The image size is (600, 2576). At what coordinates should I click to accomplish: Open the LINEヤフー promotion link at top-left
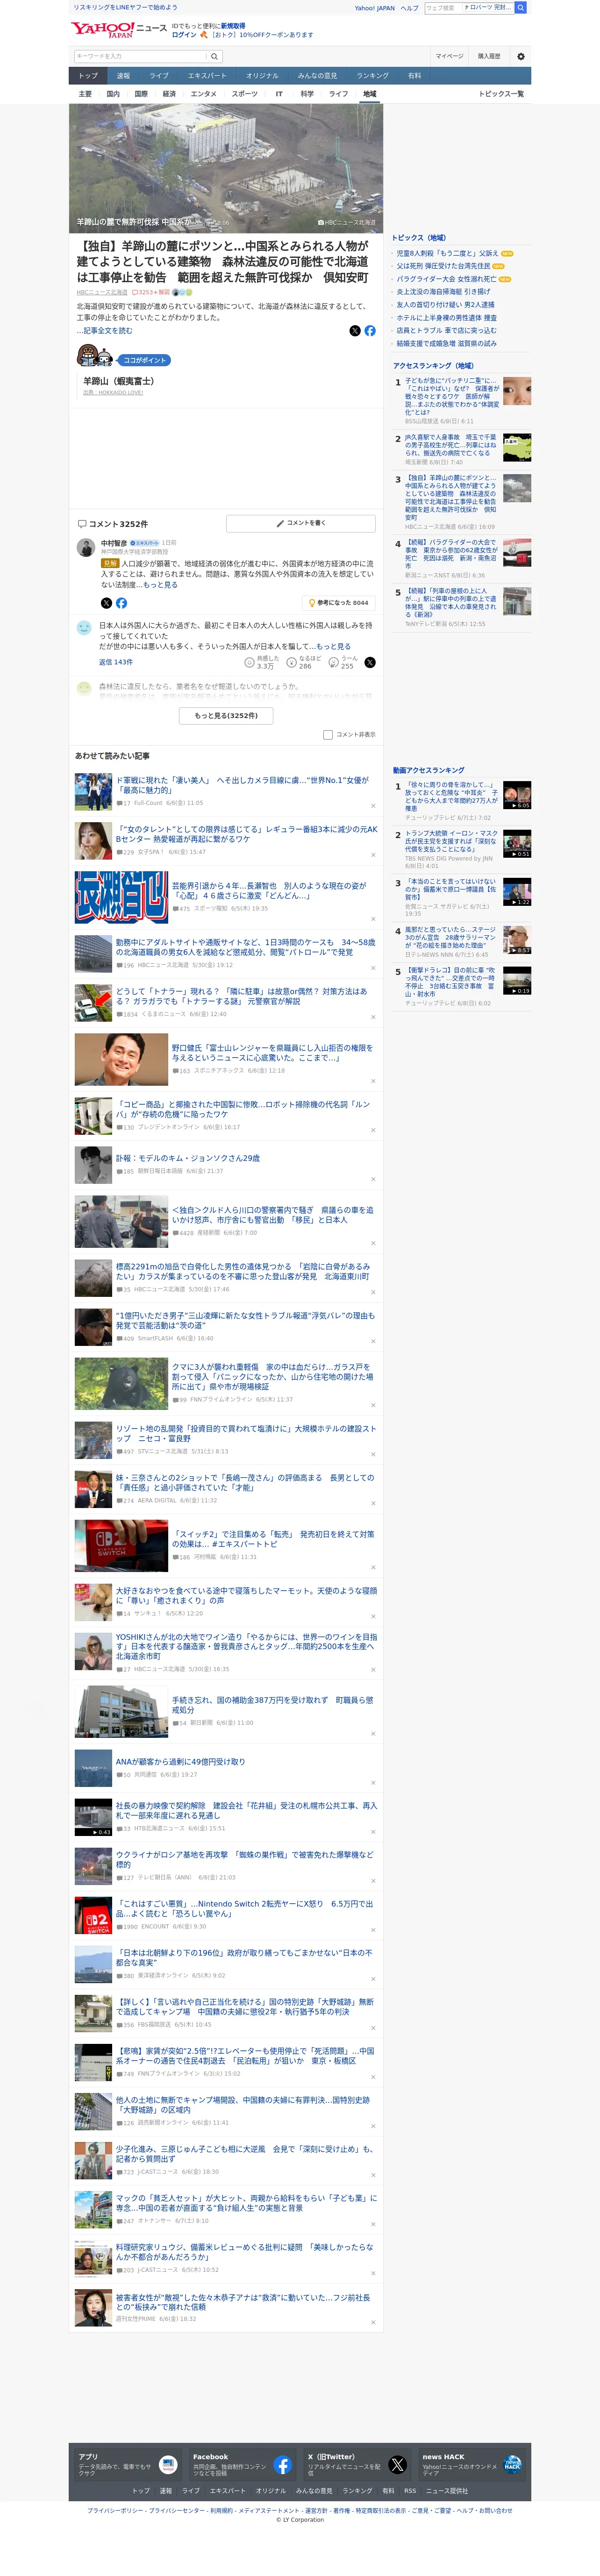click(x=125, y=7)
